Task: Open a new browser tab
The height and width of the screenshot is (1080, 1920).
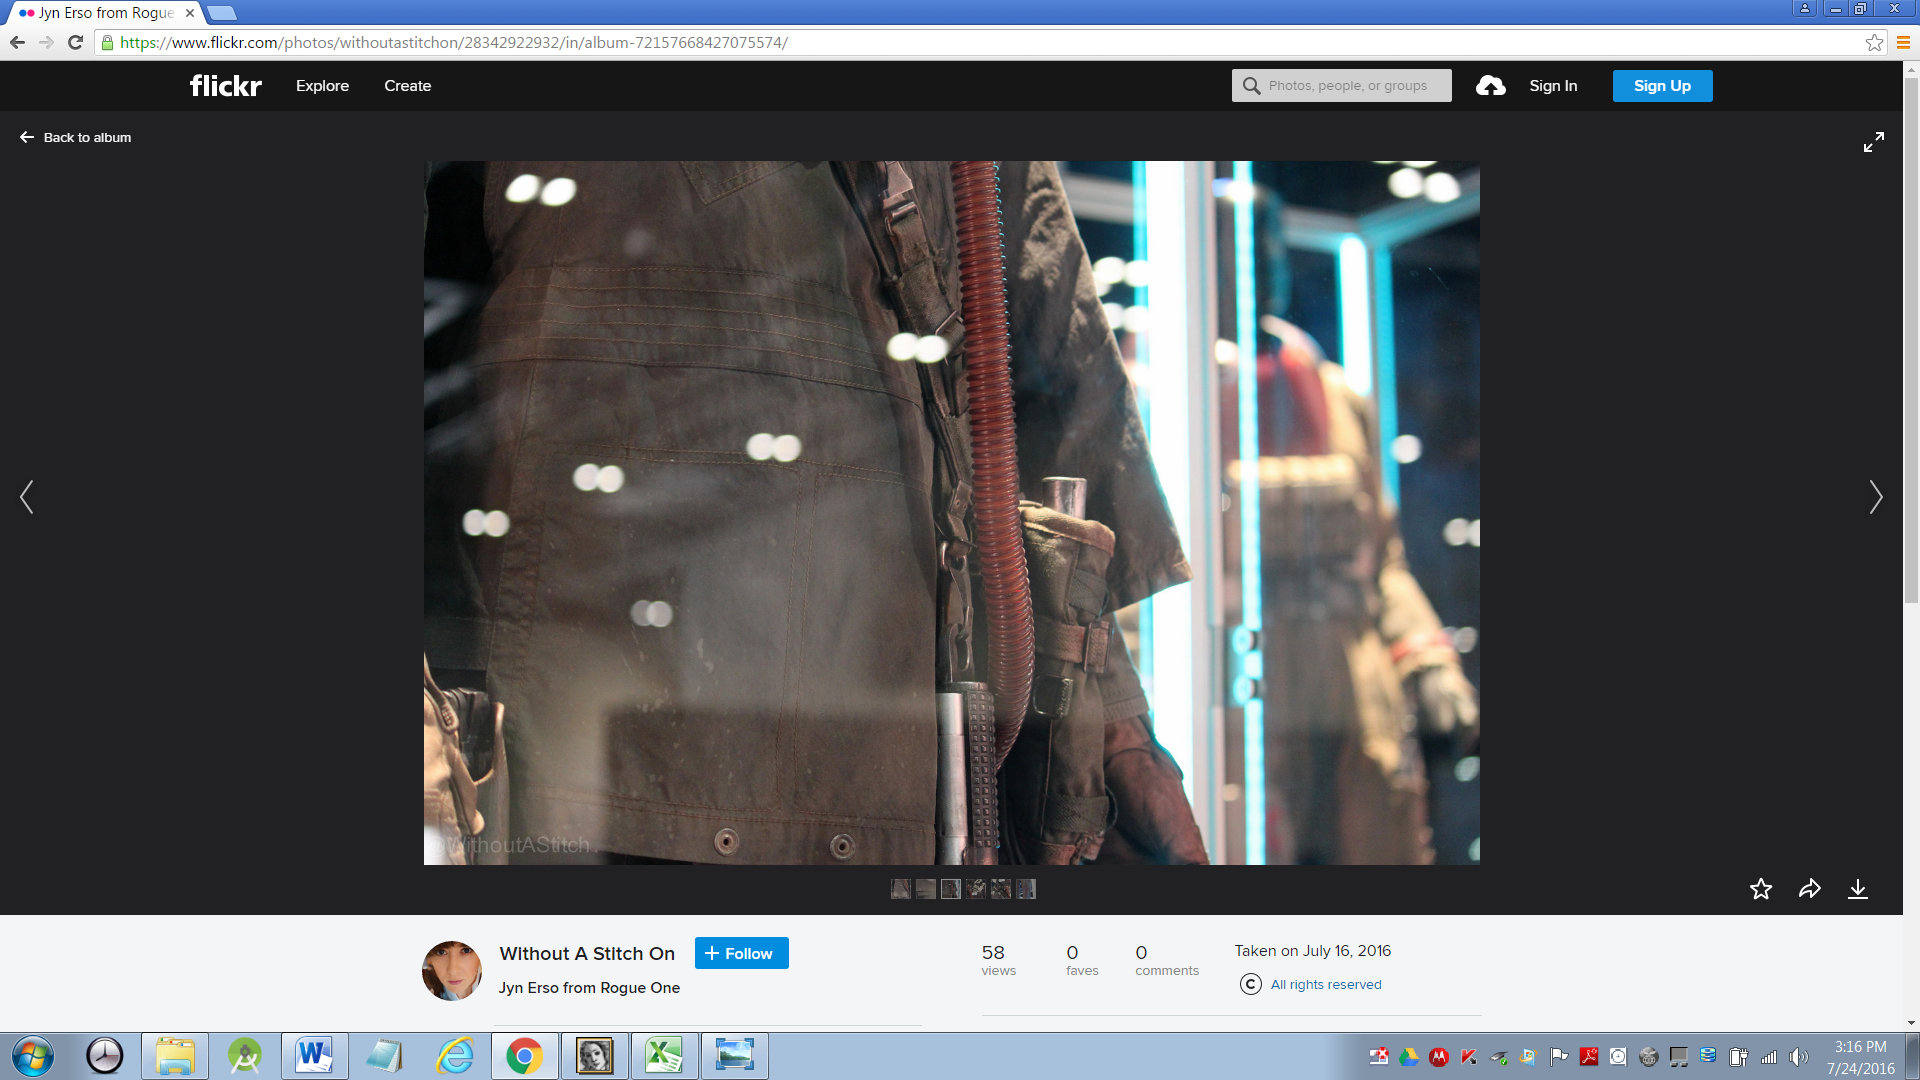Action: pyautogui.click(x=222, y=13)
